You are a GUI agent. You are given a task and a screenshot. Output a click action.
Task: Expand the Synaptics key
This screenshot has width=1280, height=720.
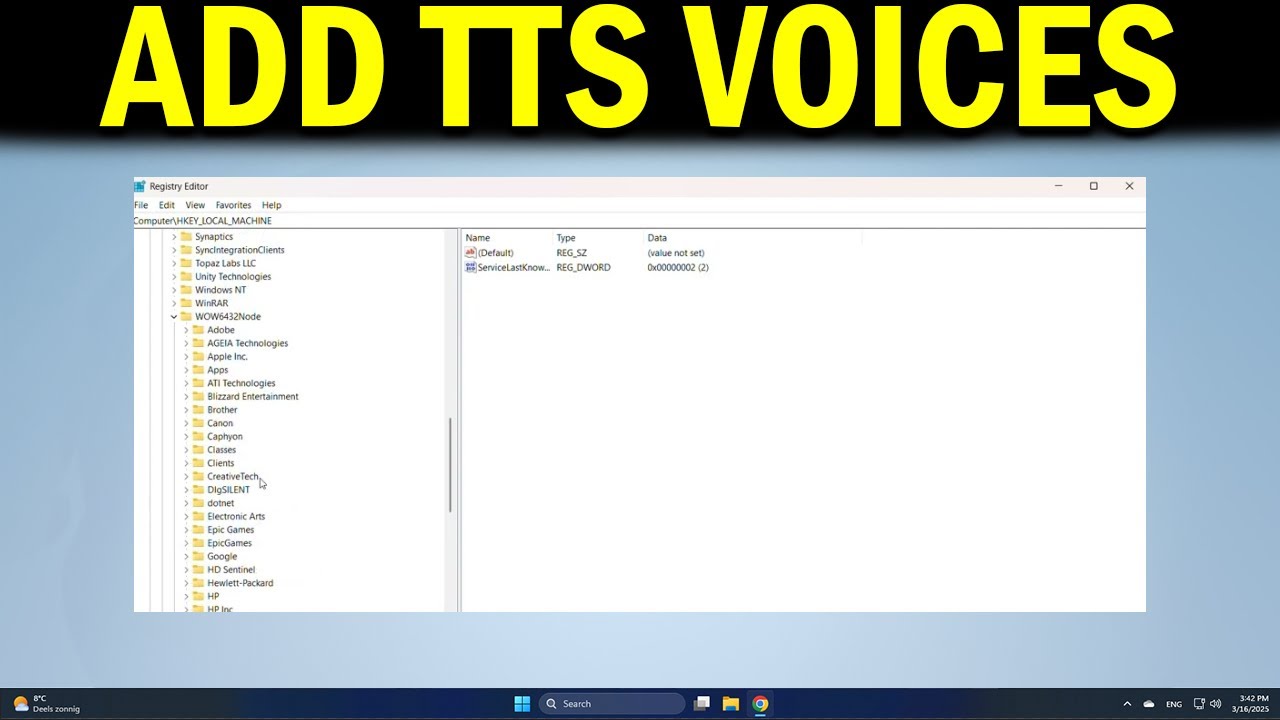(x=174, y=237)
